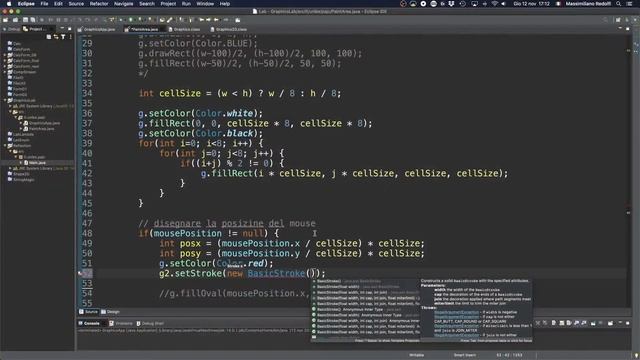Switch to the PaintArea.java editor tab
The width and height of the screenshot is (640, 360).
[144, 29]
